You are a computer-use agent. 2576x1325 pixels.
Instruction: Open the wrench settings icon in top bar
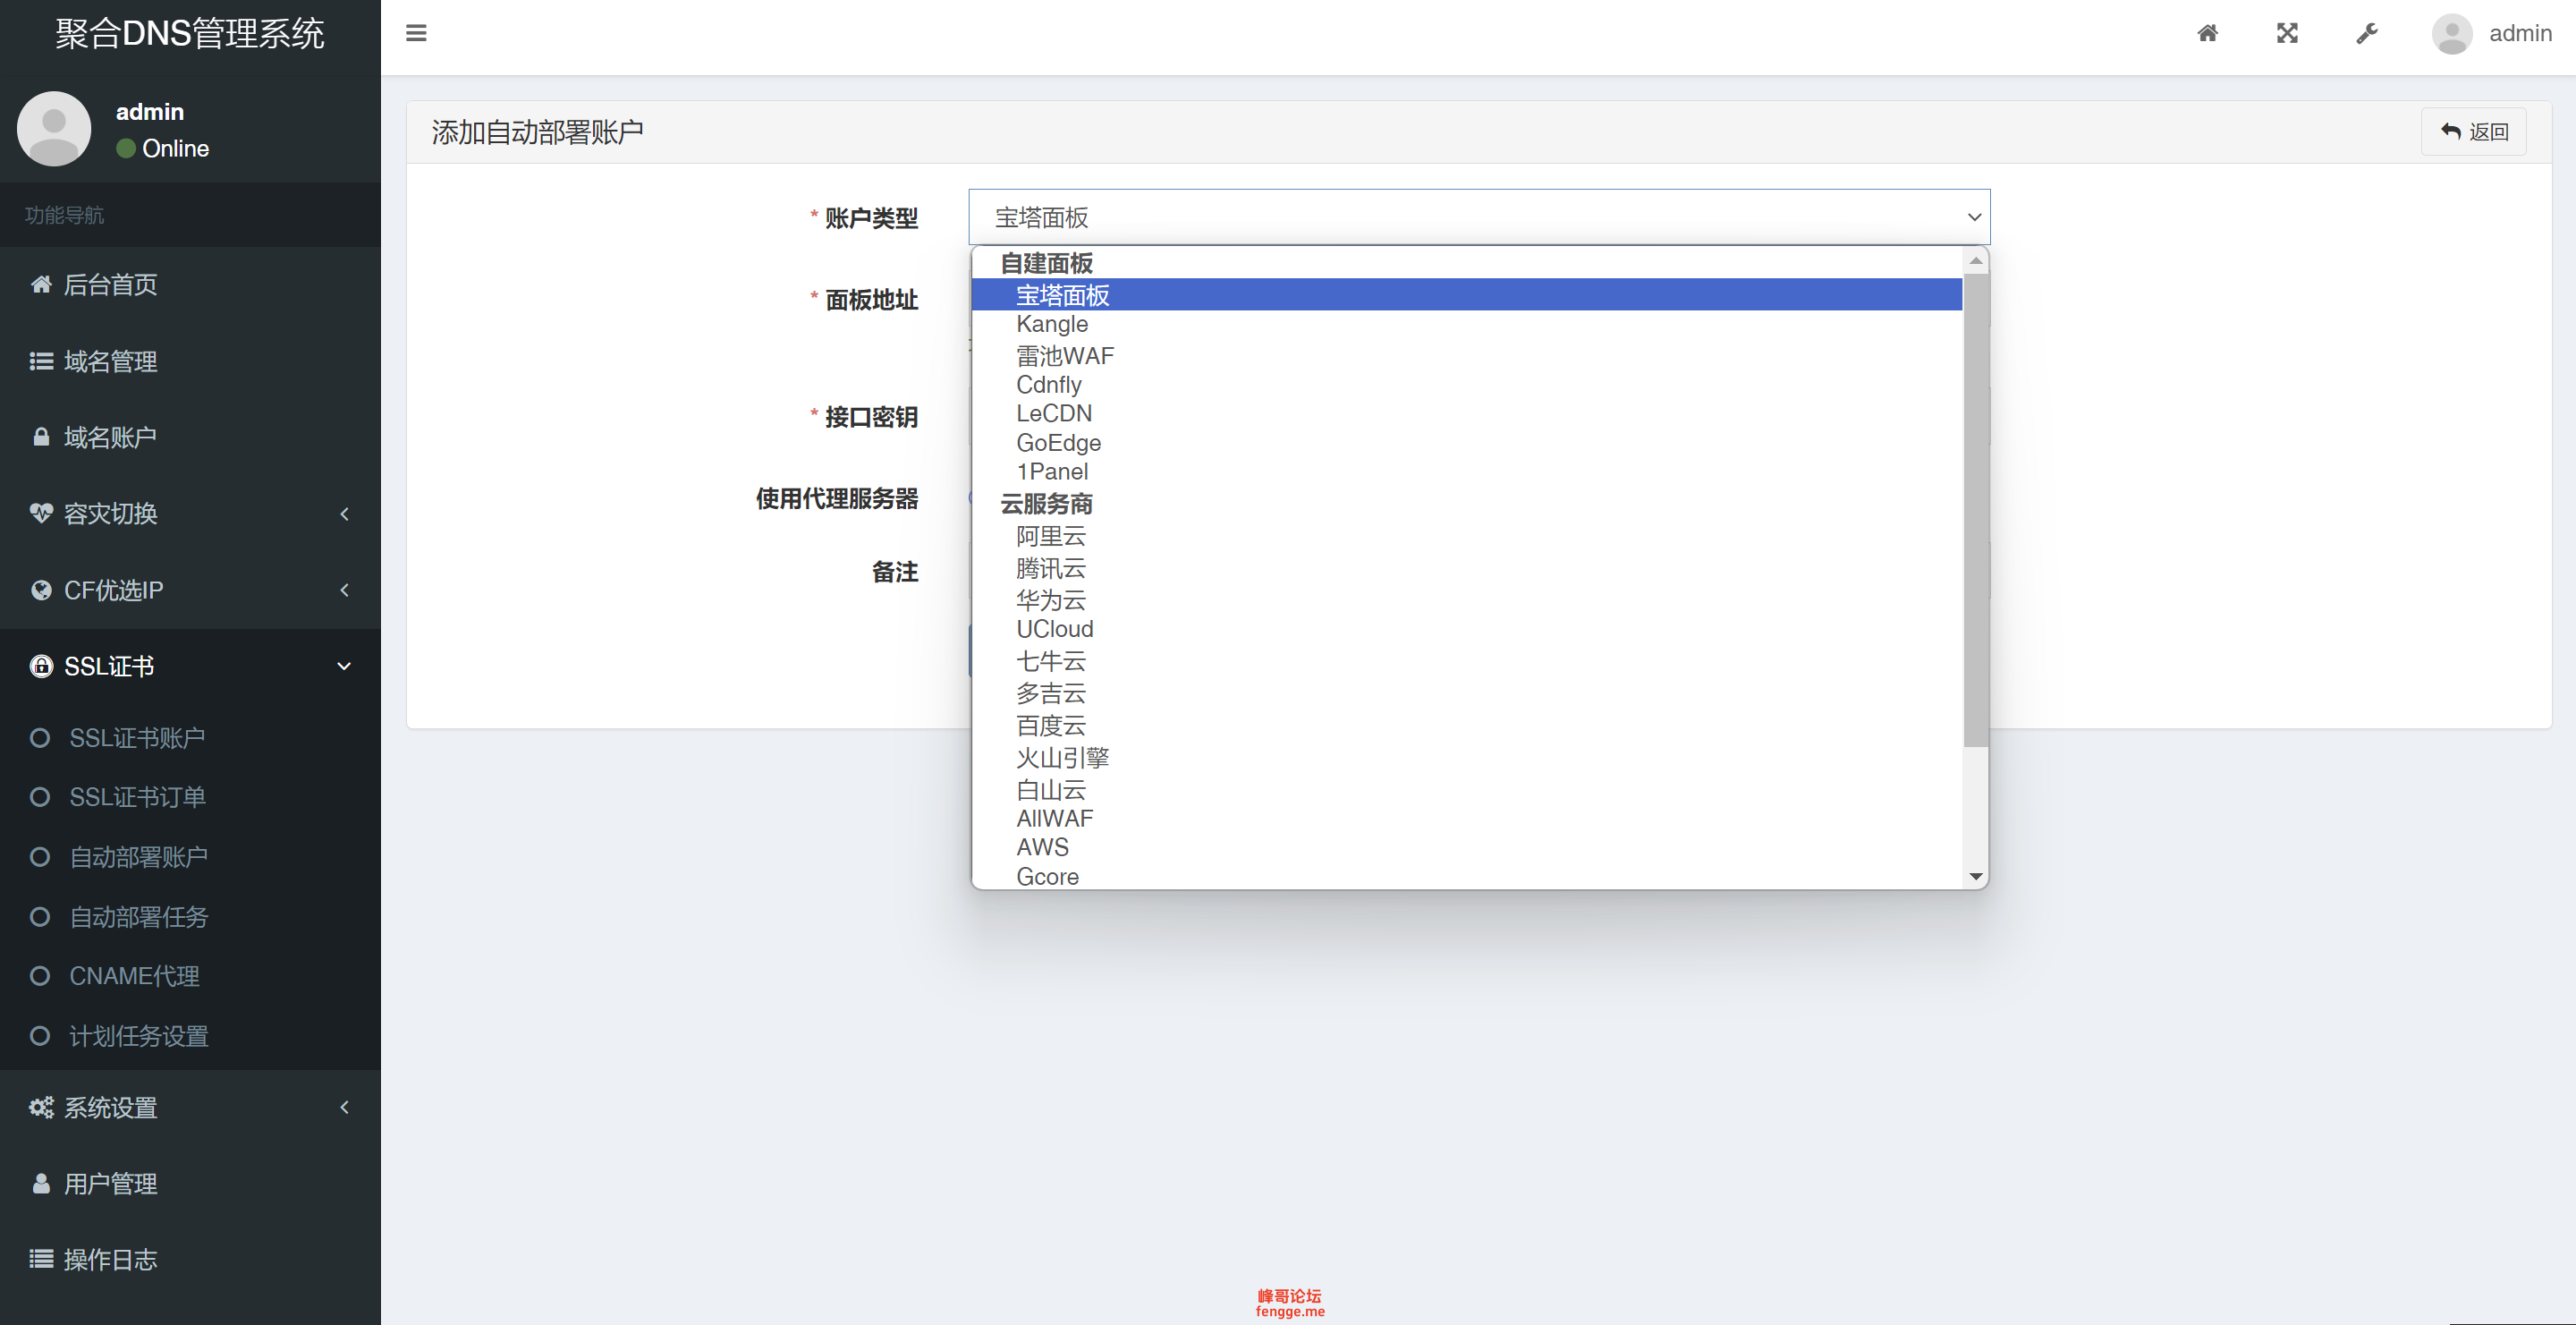point(2366,33)
